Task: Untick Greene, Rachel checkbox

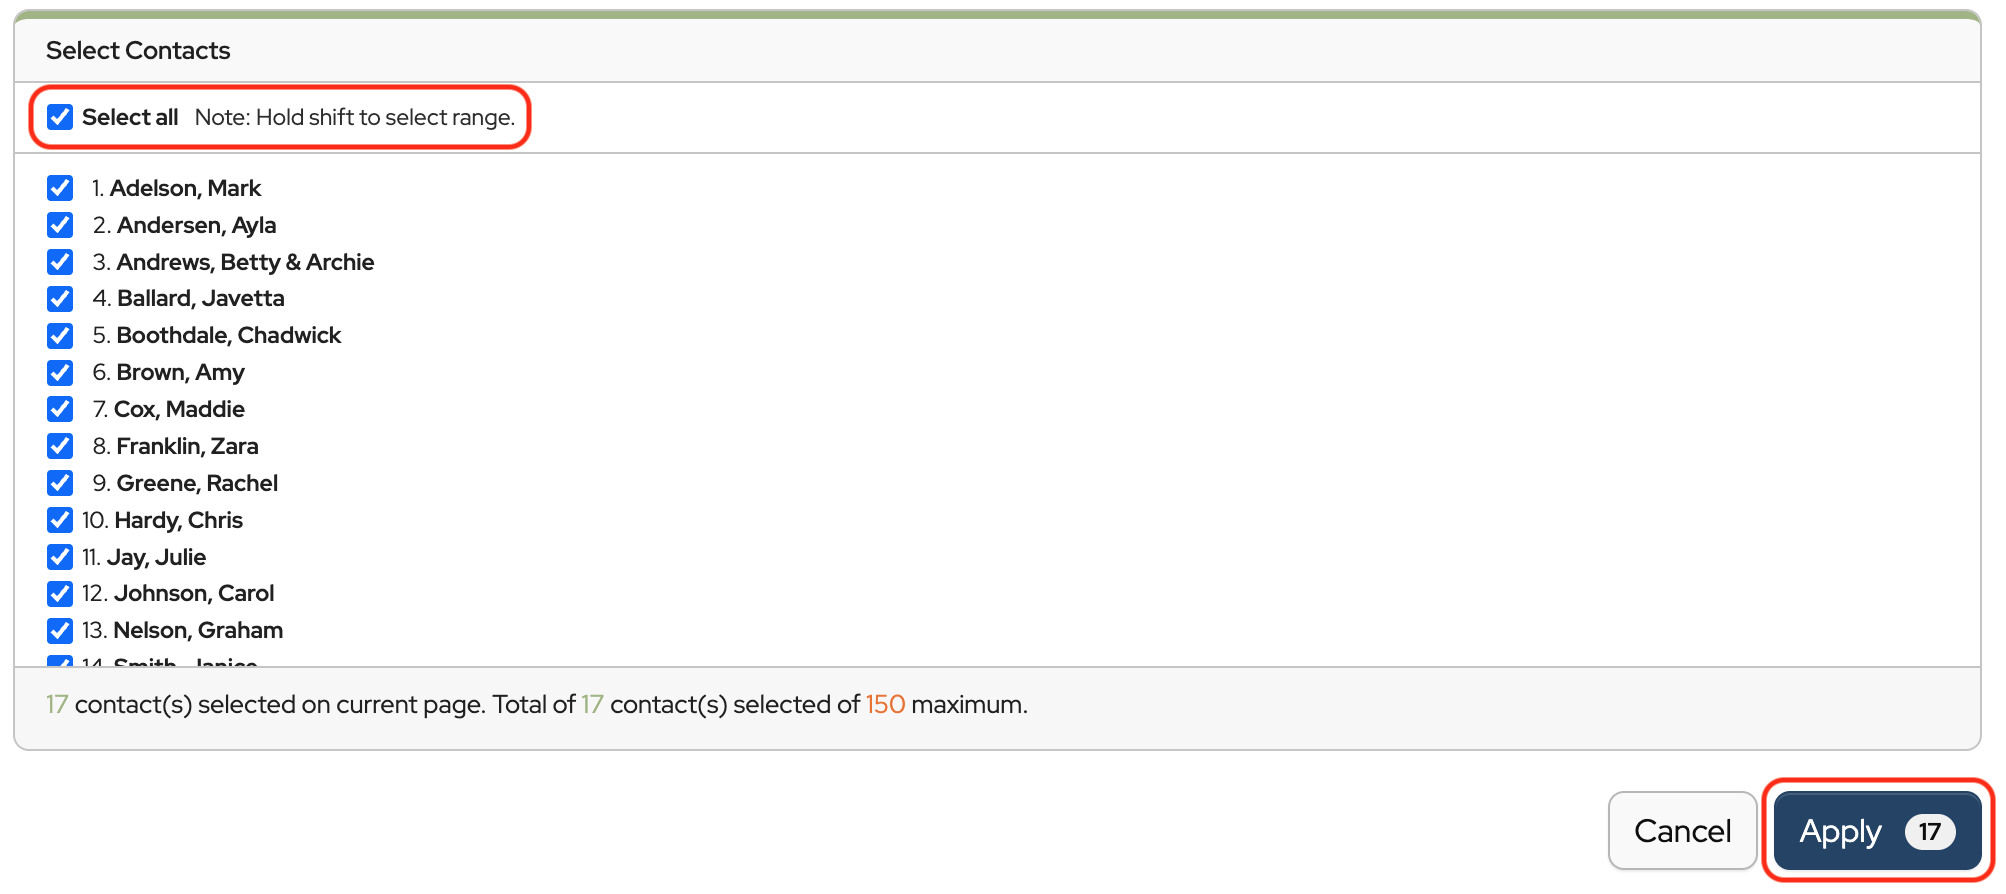Action: pos(60,483)
